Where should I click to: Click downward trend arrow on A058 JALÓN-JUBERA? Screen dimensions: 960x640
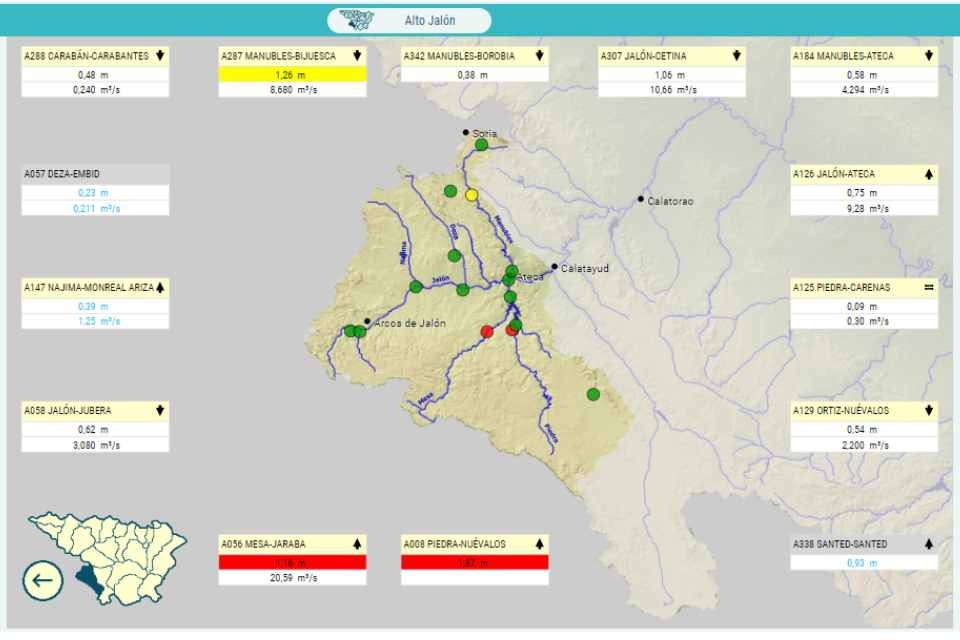click(160, 410)
